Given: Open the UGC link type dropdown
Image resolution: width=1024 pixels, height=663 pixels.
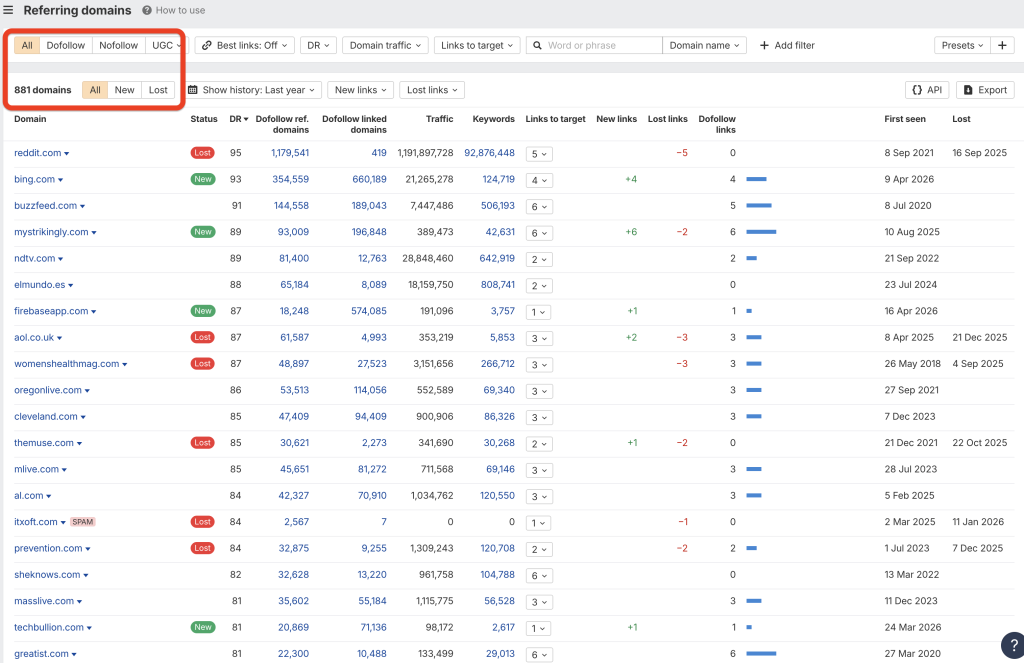Looking at the screenshot, I should (166, 45).
